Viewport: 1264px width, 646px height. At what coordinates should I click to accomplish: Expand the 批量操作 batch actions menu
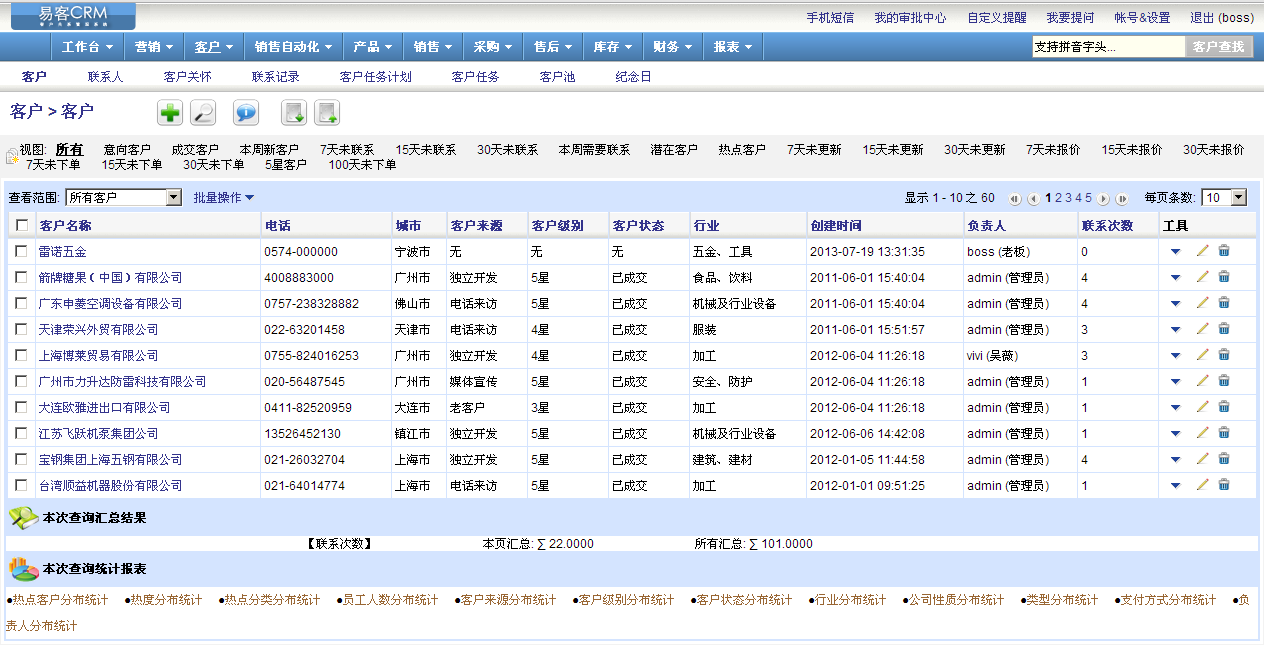[x=223, y=198]
